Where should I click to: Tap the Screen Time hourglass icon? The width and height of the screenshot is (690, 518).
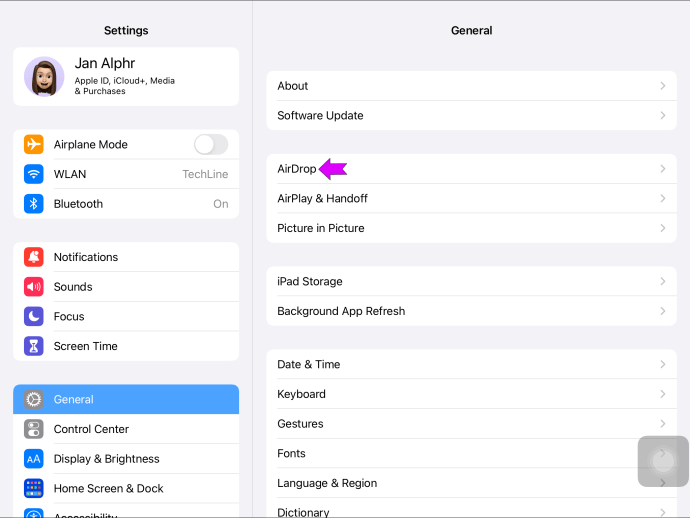[34, 346]
